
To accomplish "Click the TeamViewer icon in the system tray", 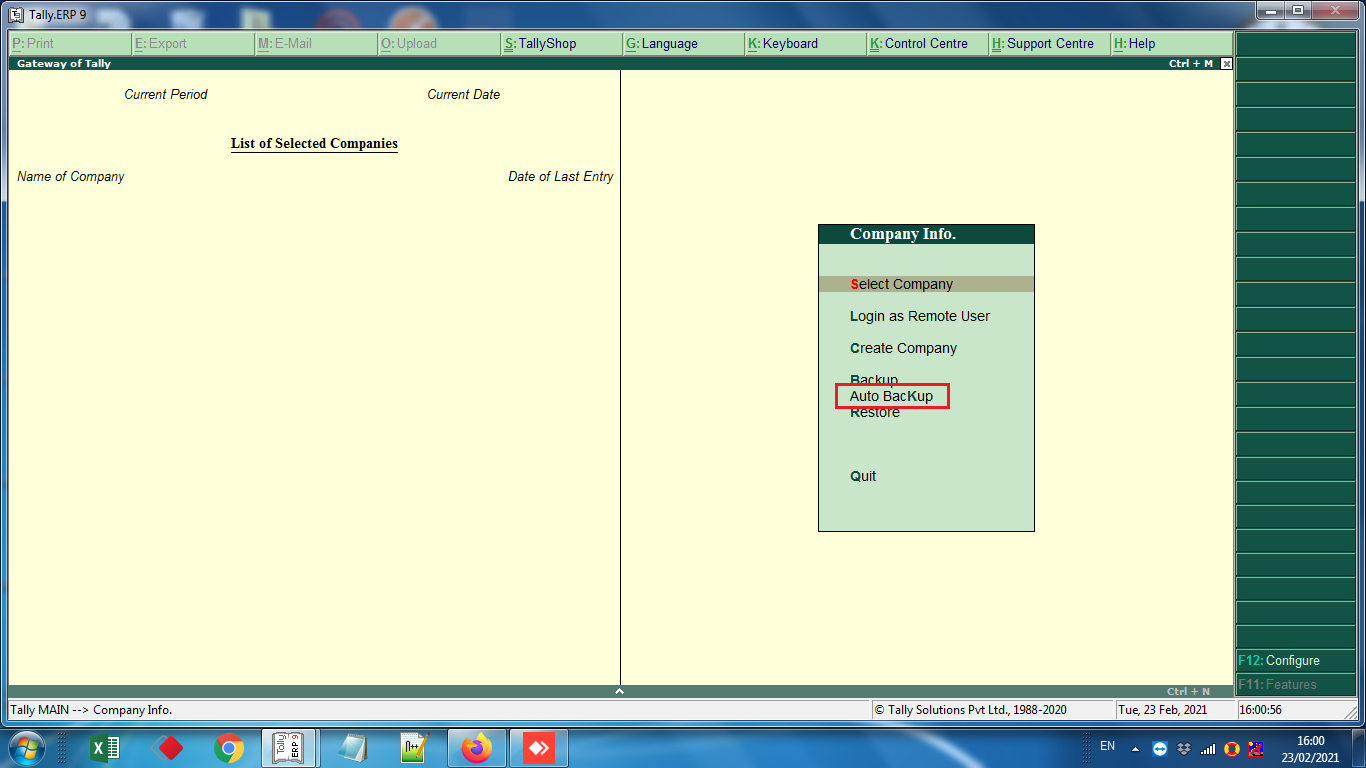I will point(1160,748).
